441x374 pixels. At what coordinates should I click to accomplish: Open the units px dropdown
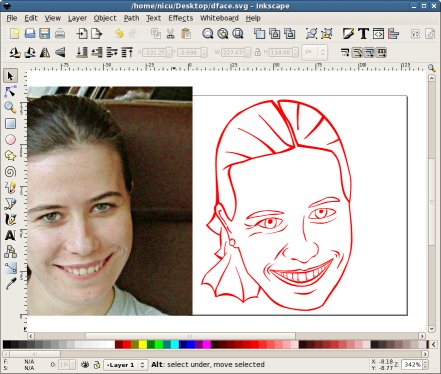tap(314, 52)
